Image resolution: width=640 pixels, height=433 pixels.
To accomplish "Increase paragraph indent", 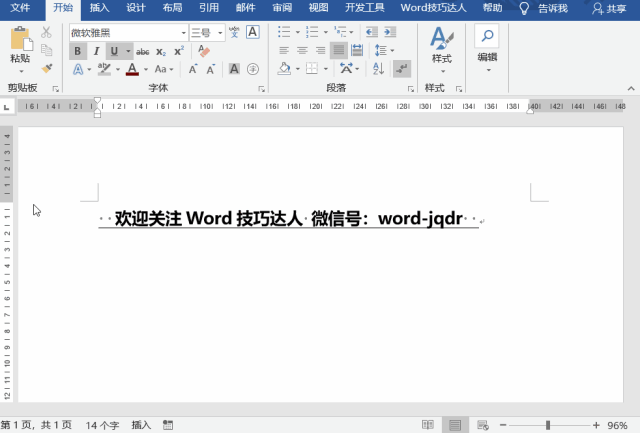I will [x=390, y=32].
